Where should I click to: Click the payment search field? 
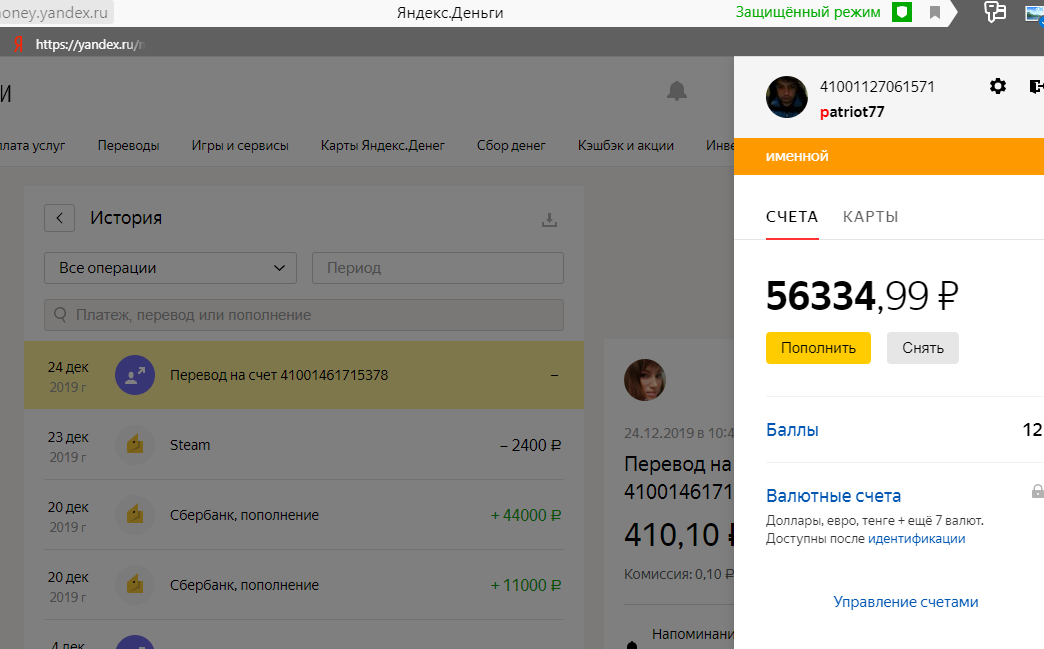pyautogui.click(x=304, y=315)
